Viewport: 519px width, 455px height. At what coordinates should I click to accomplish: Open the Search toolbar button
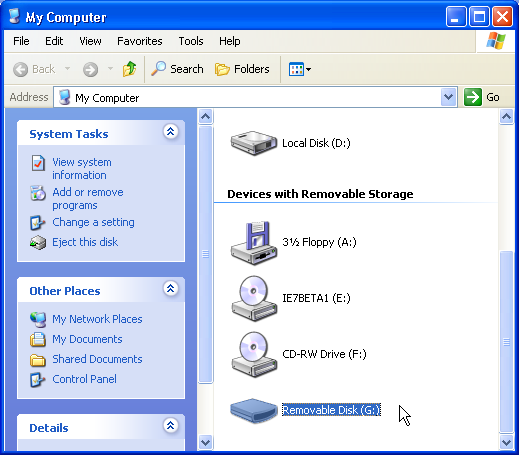[x=177, y=69]
